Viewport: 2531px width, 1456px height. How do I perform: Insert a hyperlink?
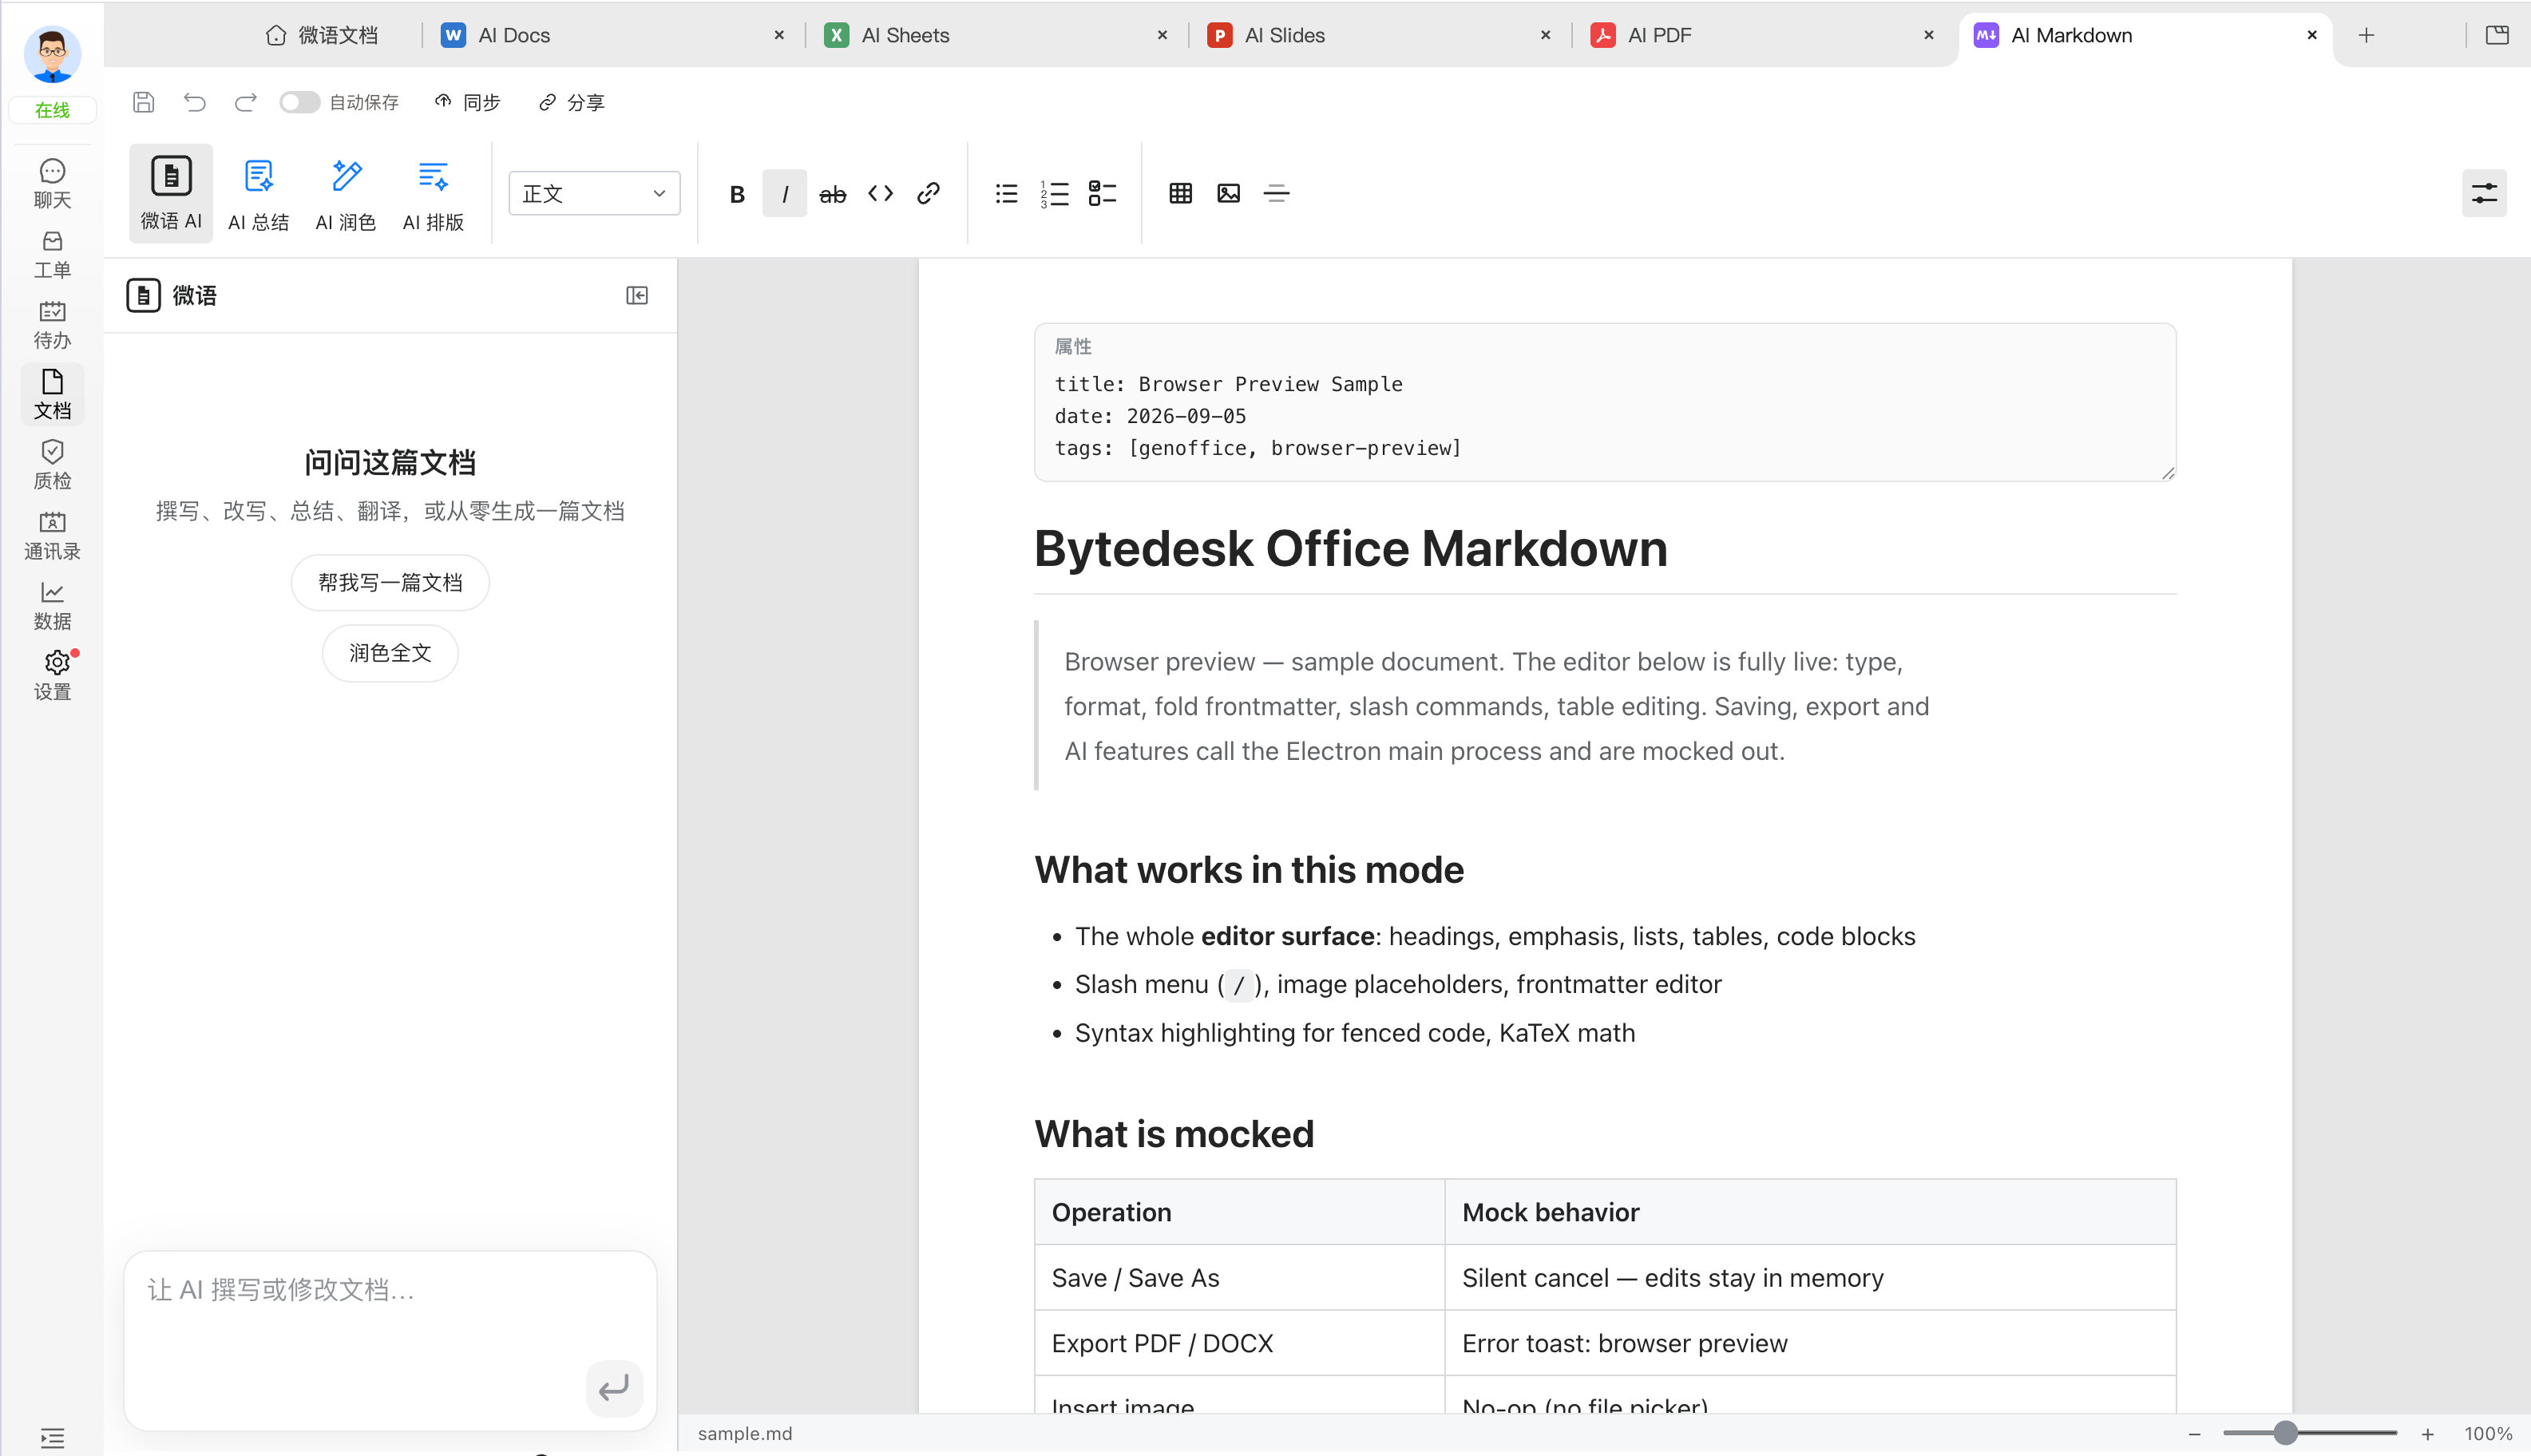coord(929,193)
